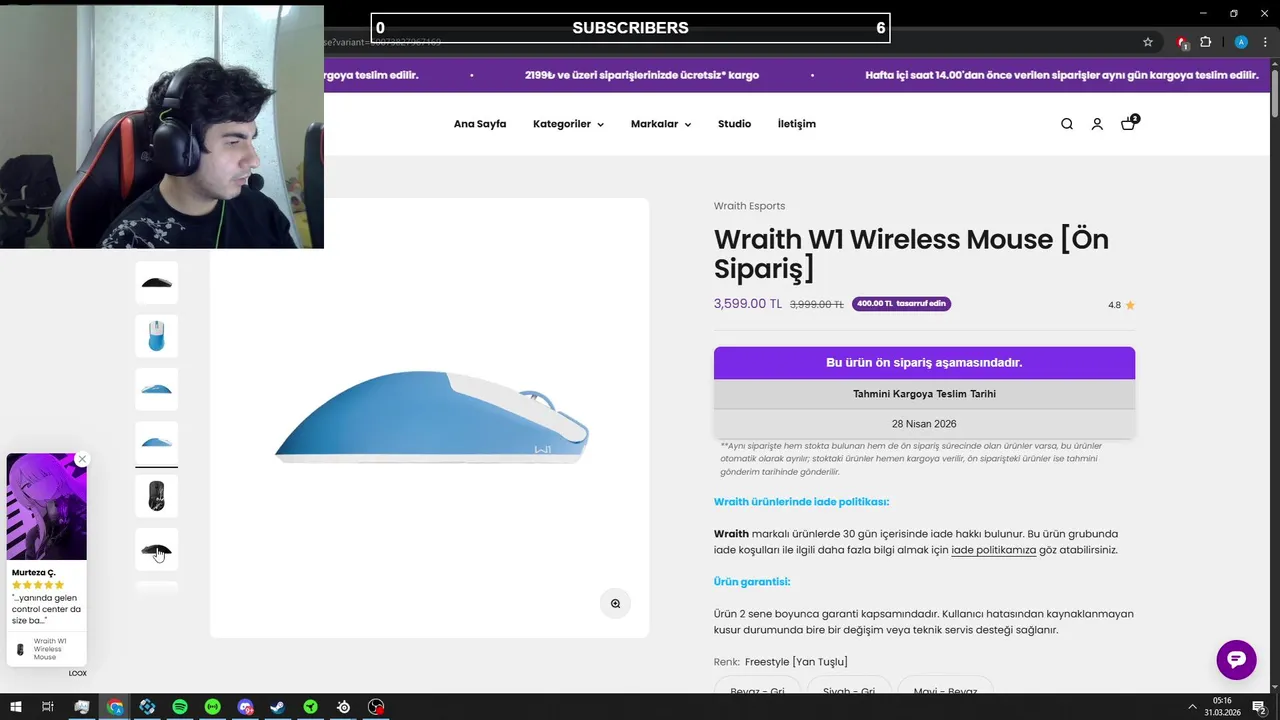The height and width of the screenshot is (720, 1280).
Task: View the black side mouse thumbnail under cursor
Action: (157, 550)
